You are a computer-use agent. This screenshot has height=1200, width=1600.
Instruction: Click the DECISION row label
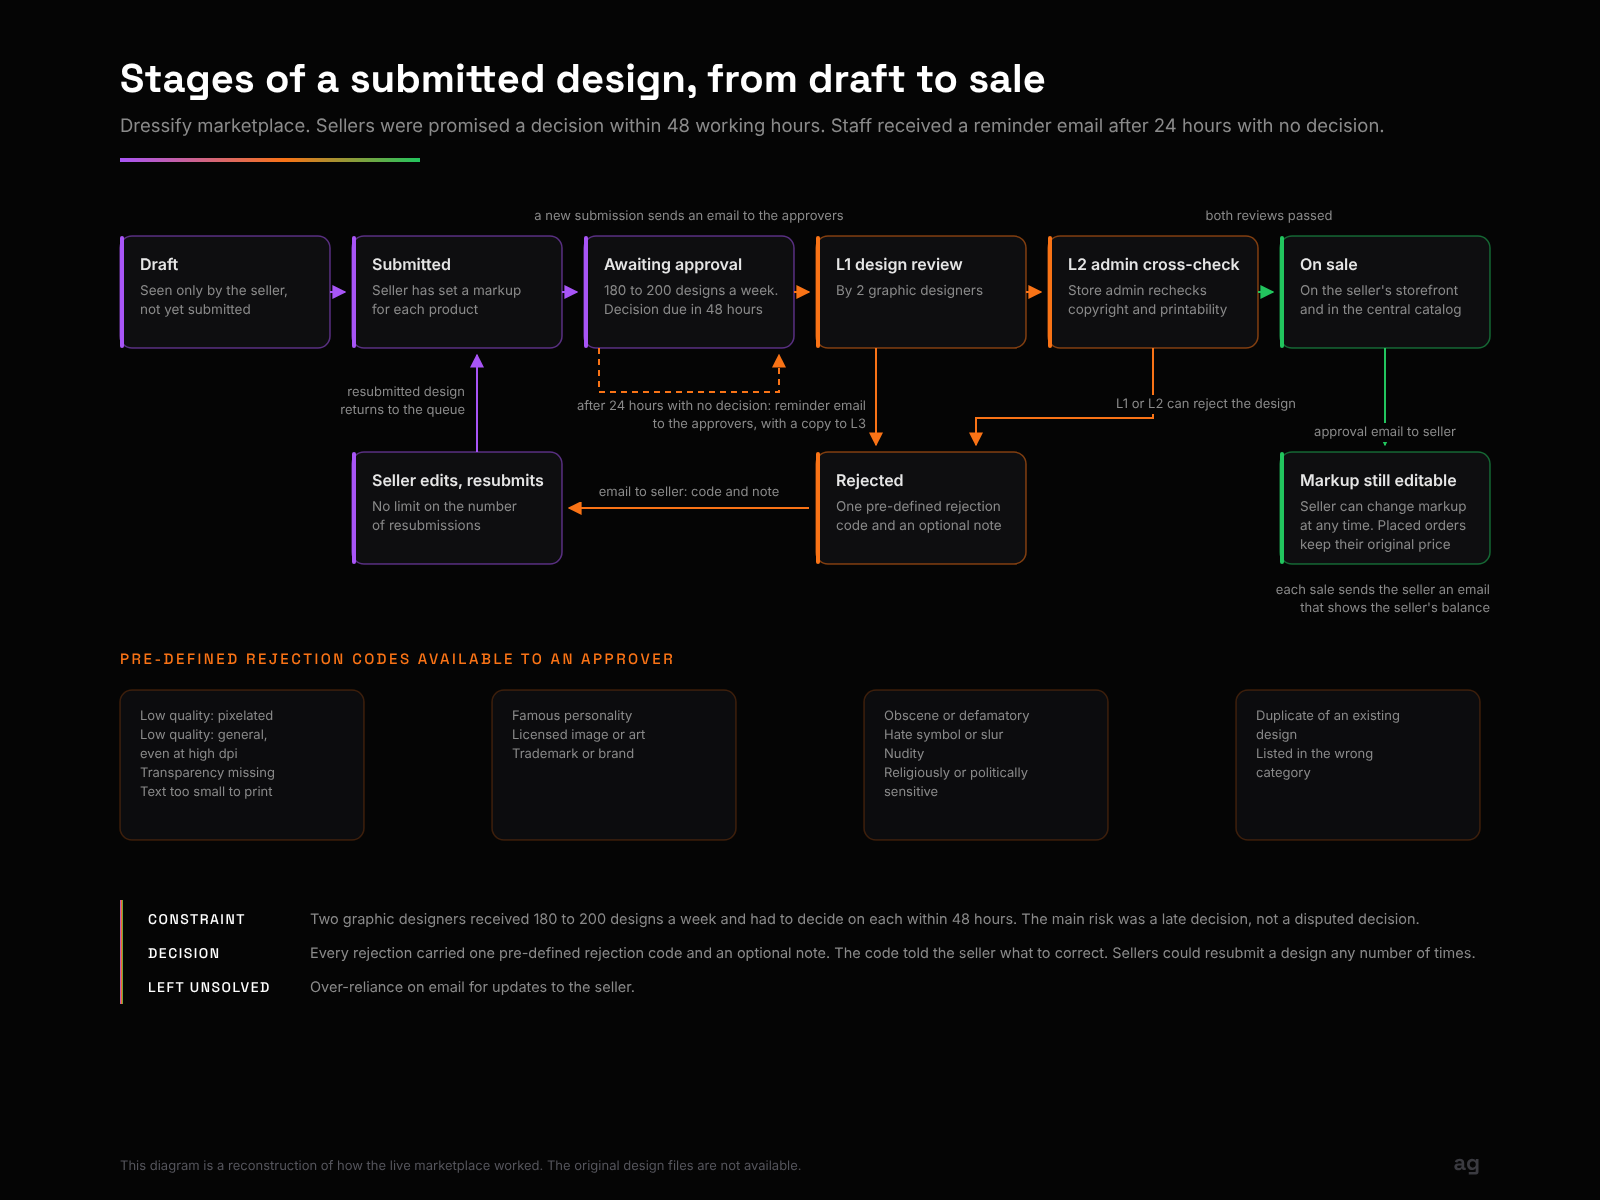click(x=184, y=953)
